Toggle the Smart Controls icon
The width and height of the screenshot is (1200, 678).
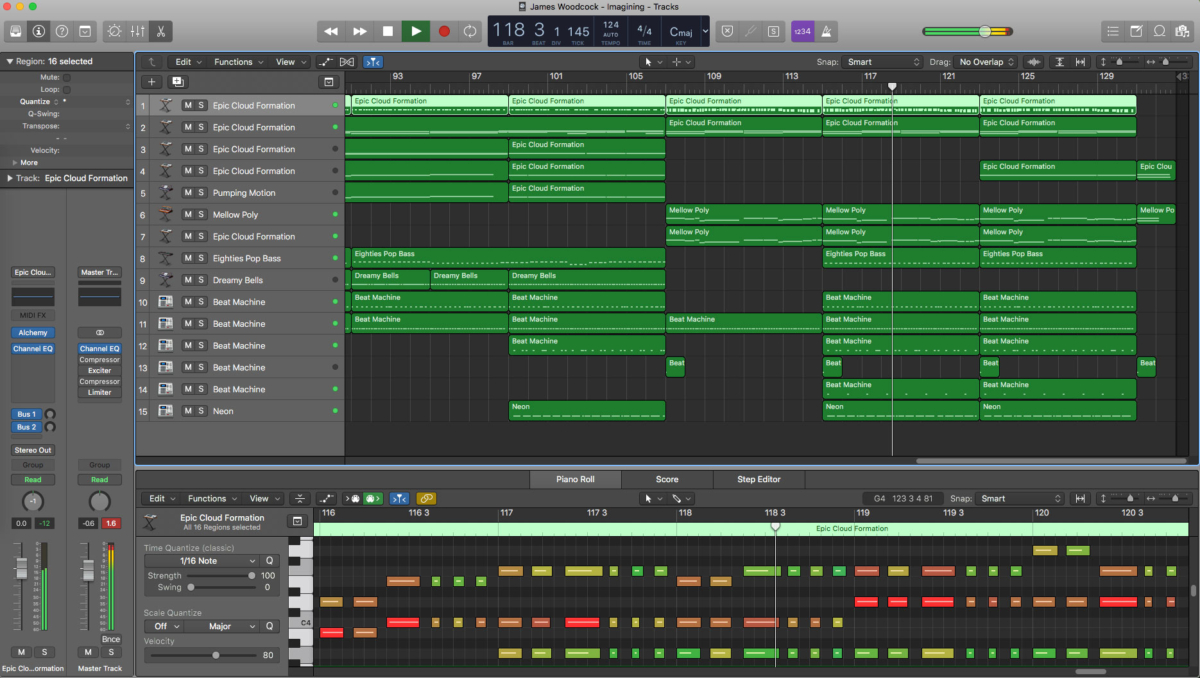click(x=115, y=31)
